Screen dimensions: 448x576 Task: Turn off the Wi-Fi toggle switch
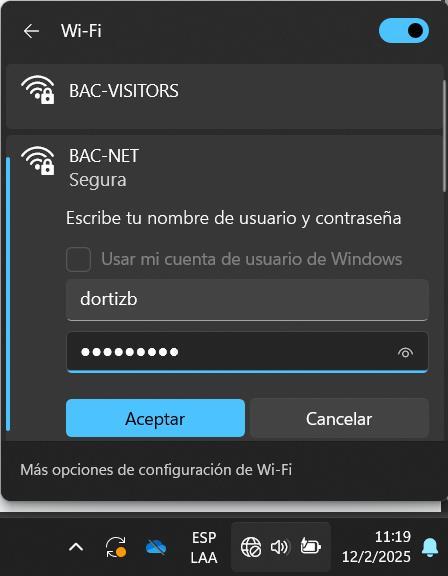click(404, 31)
